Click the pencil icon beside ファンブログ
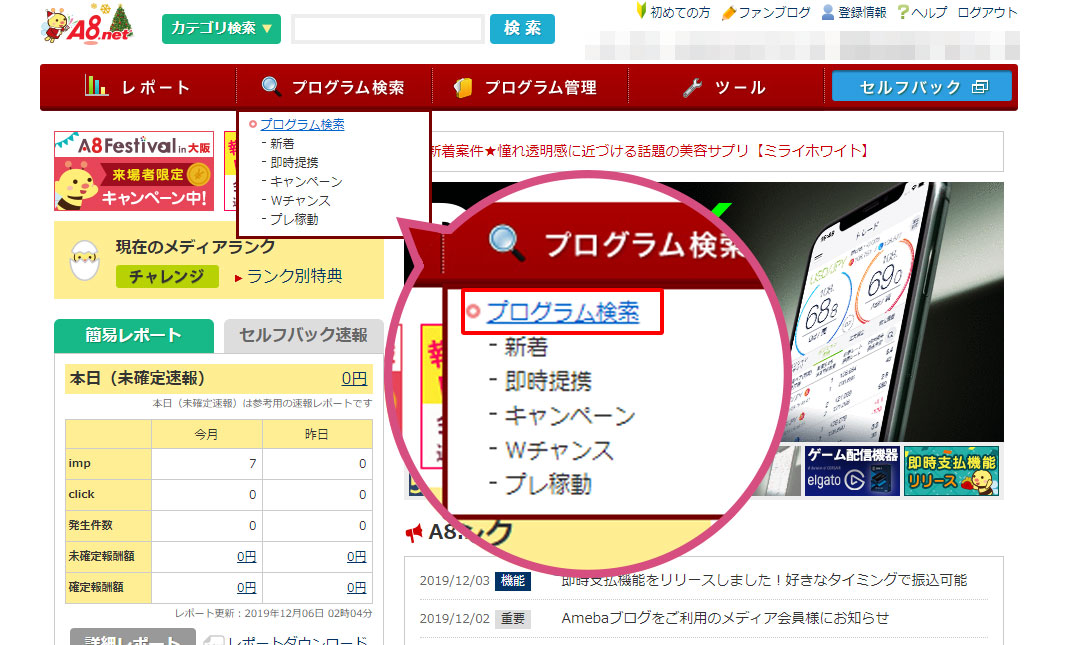 pyautogui.click(x=729, y=12)
